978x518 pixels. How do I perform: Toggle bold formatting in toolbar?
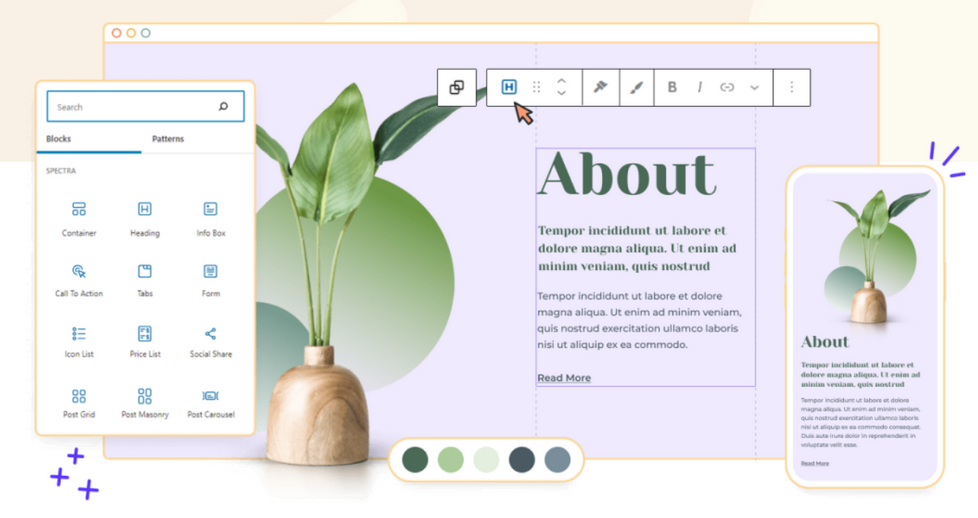(x=672, y=88)
